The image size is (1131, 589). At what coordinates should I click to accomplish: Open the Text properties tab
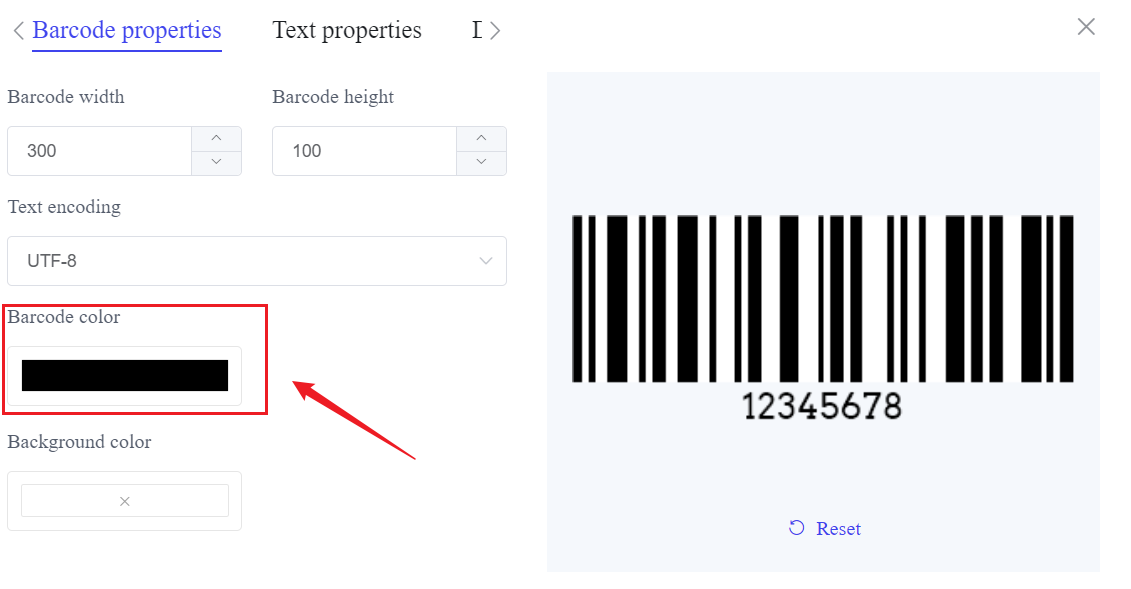tap(347, 30)
